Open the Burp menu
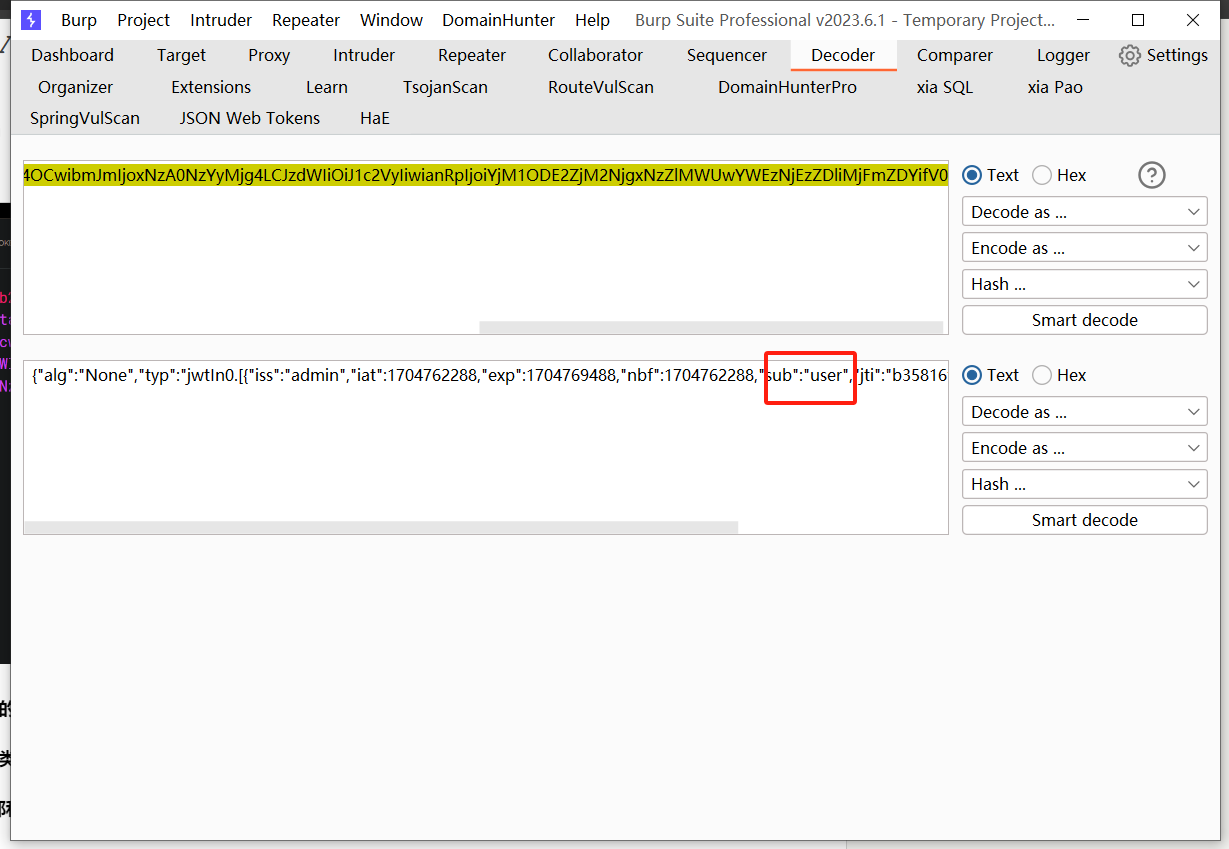Image resolution: width=1229 pixels, height=849 pixels. (79, 20)
